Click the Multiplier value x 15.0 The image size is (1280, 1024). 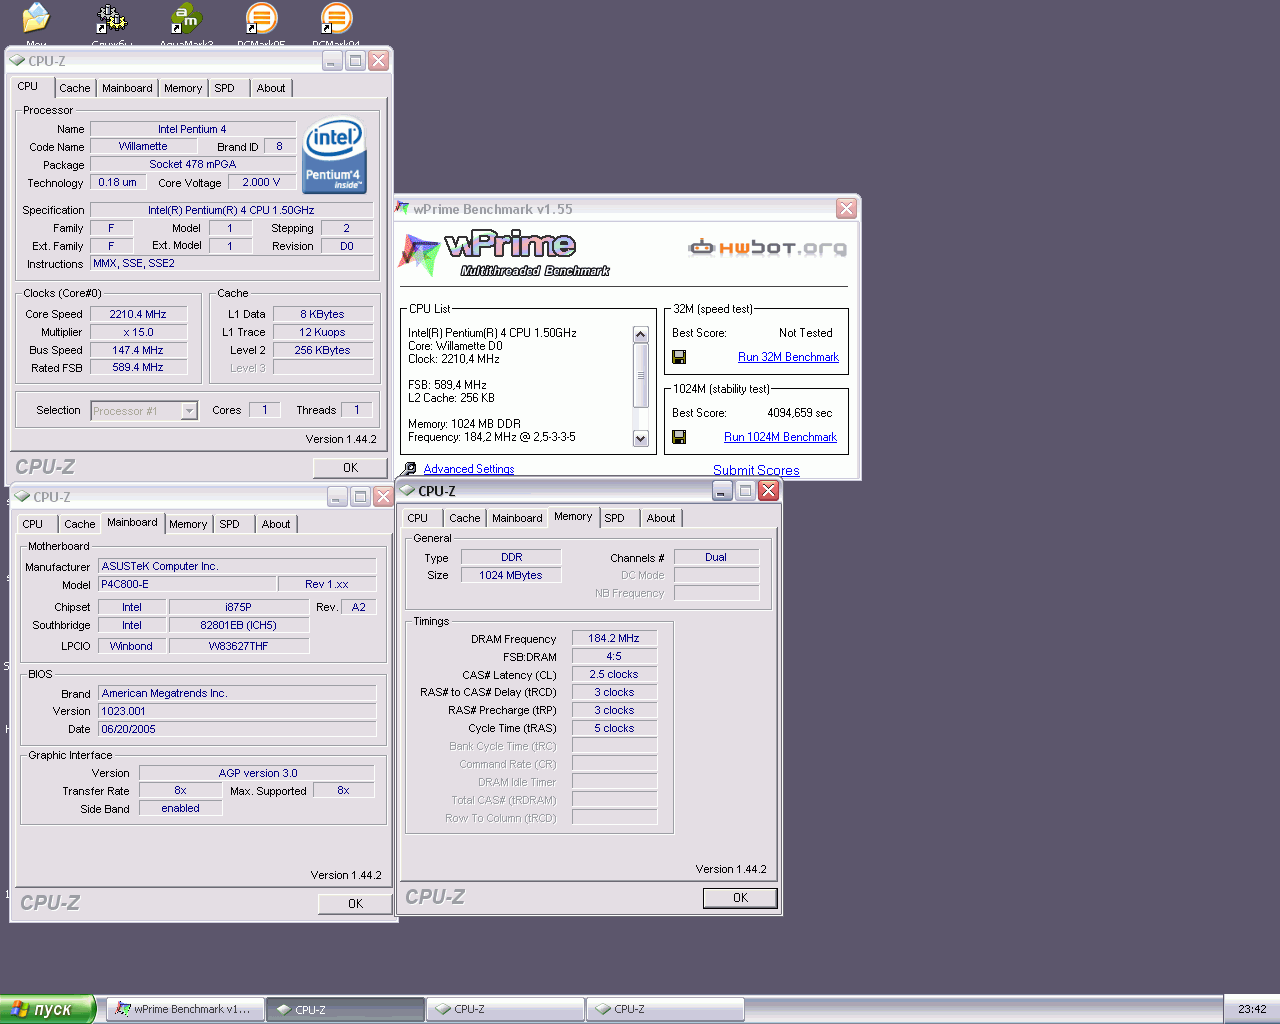click(138, 332)
